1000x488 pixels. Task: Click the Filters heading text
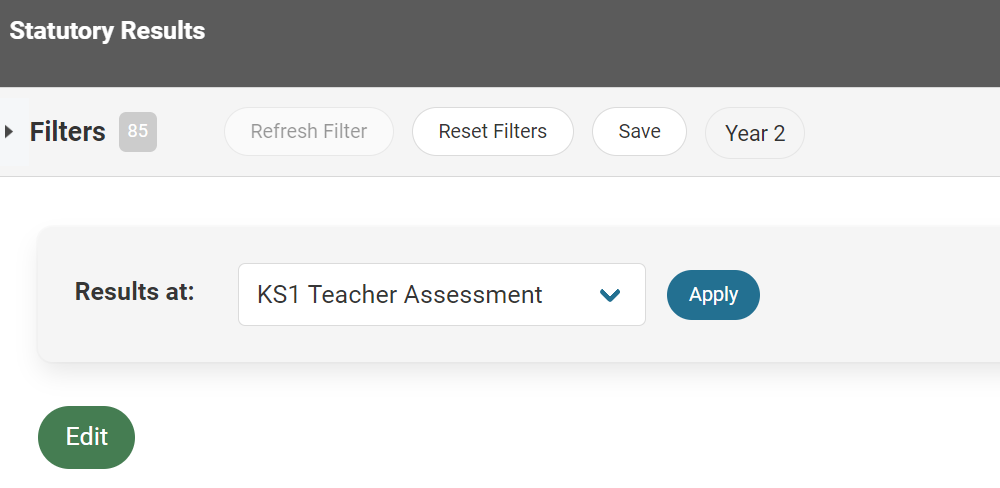68,132
